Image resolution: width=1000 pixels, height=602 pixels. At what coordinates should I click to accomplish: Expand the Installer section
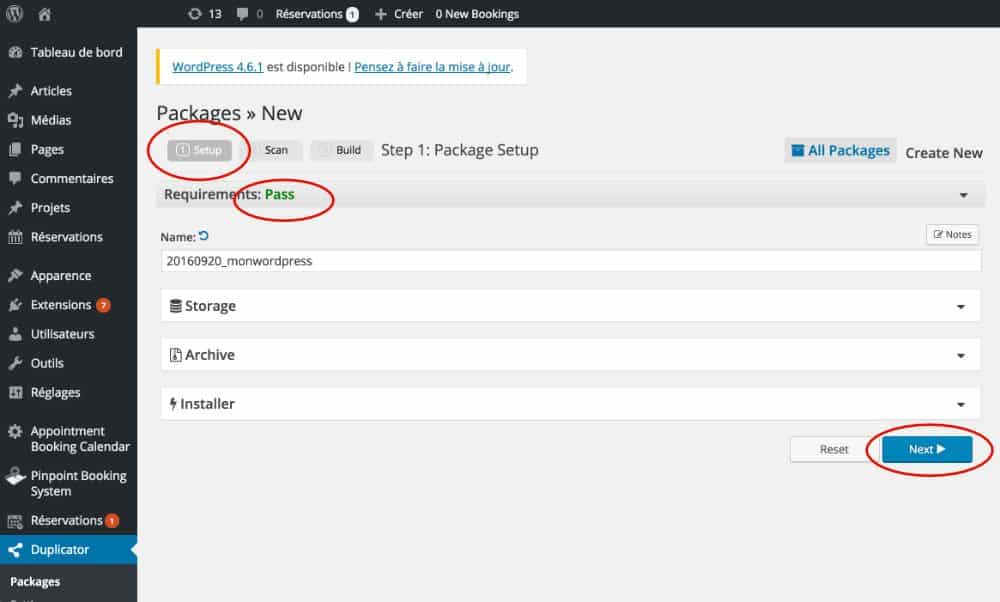(961, 403)
